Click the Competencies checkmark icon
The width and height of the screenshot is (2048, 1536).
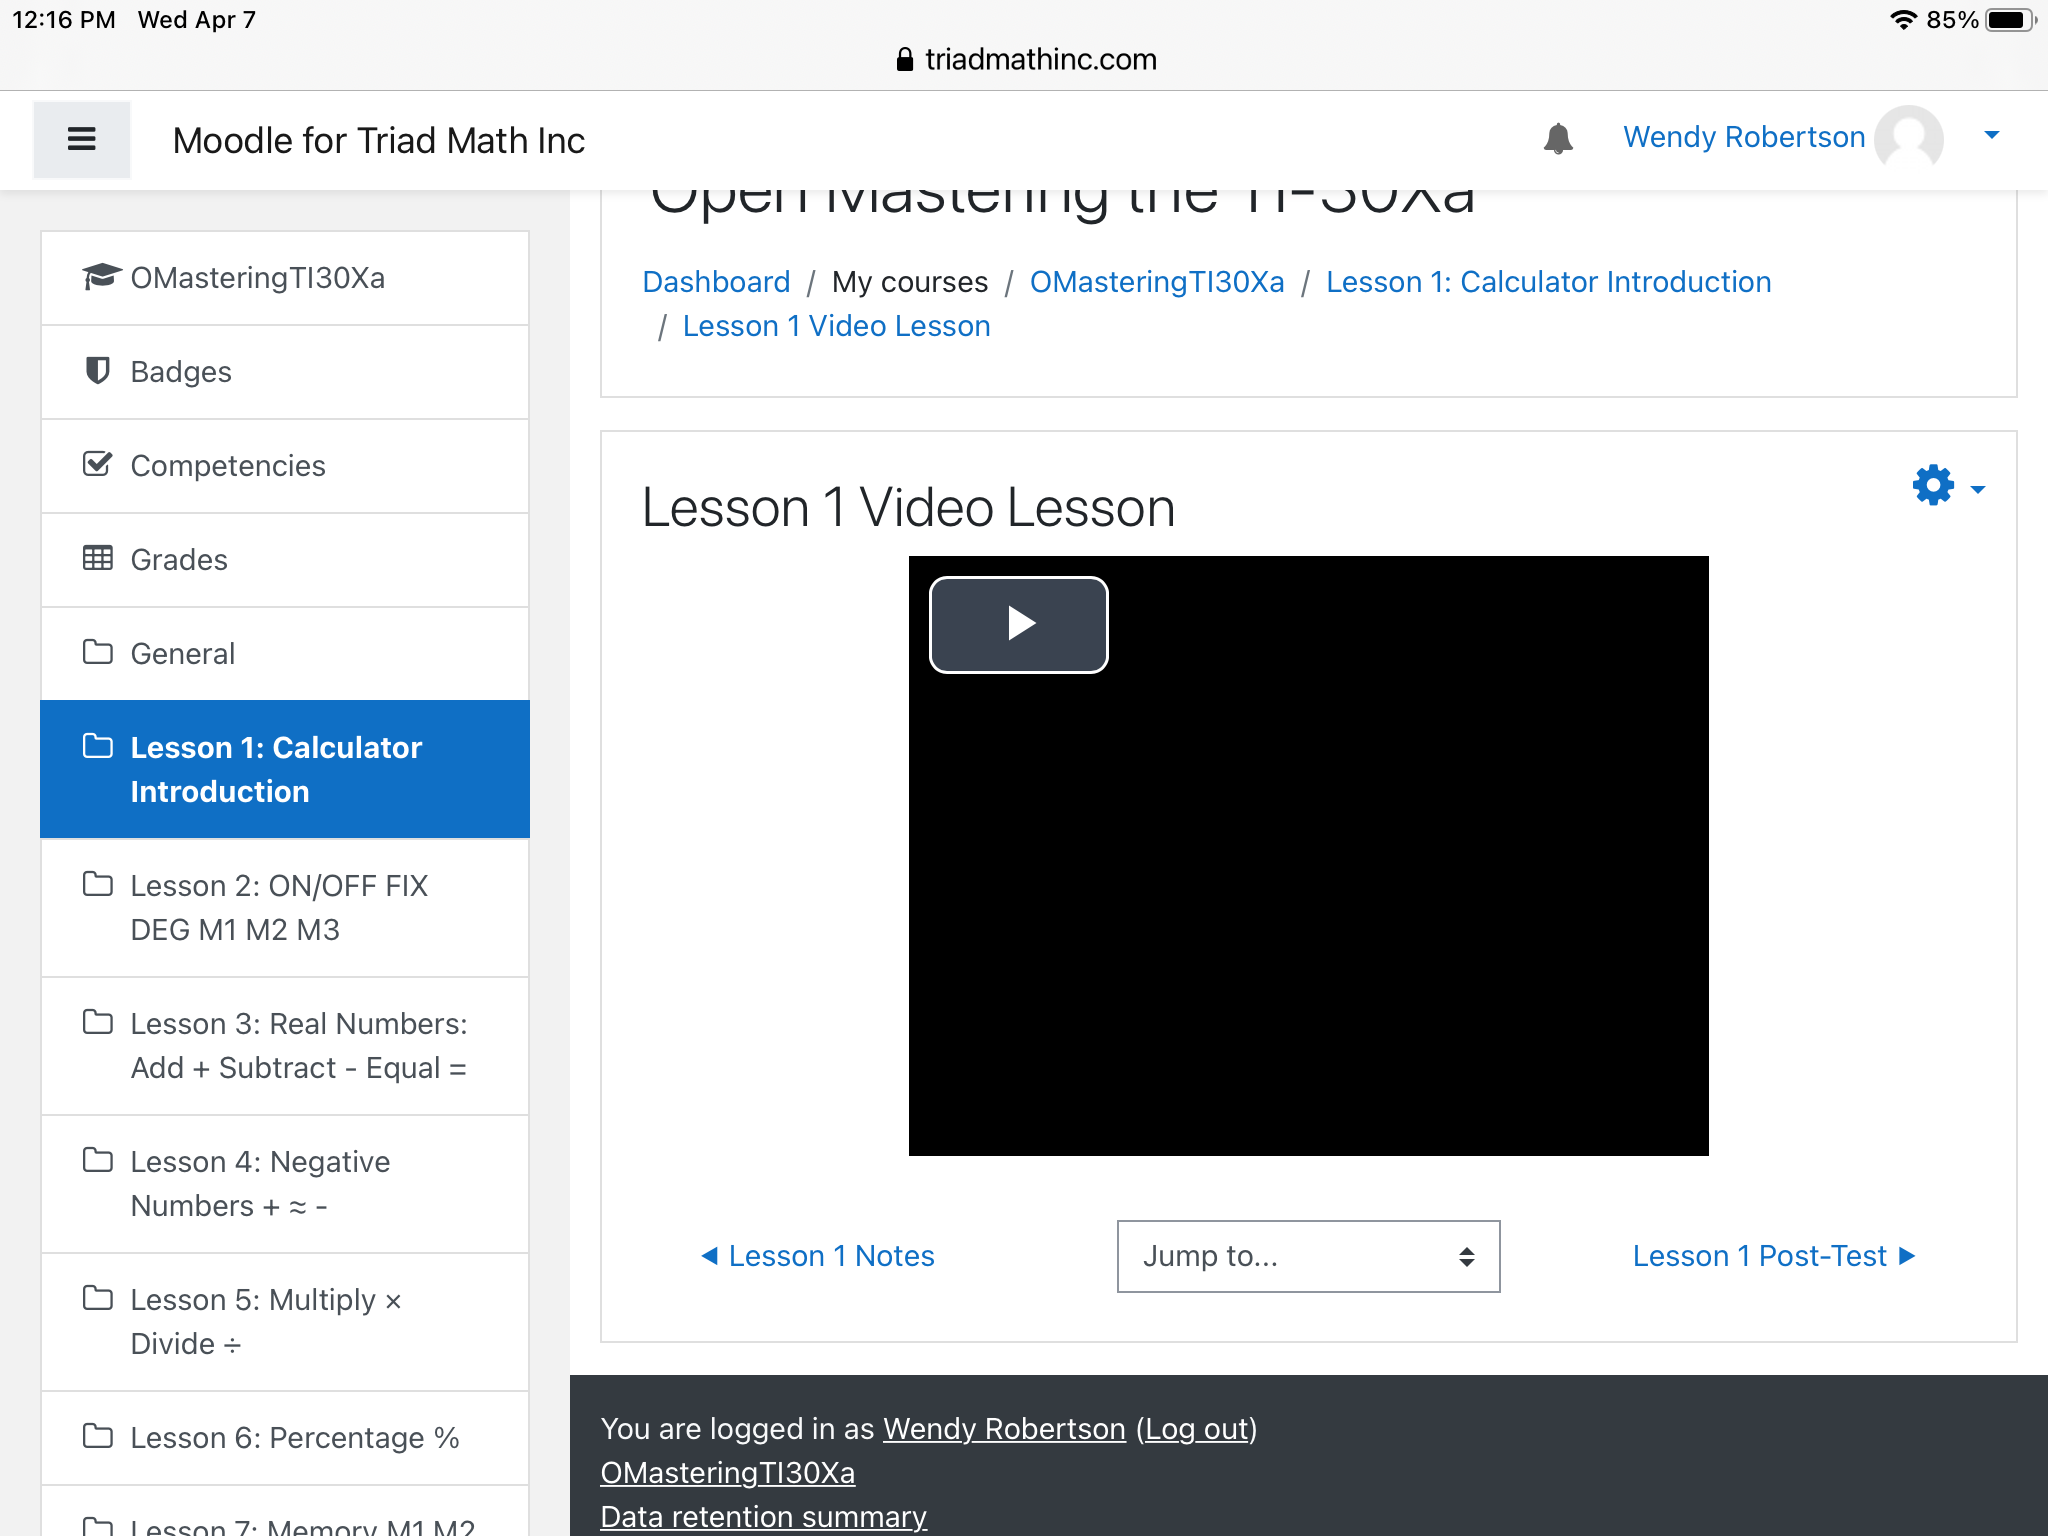pyautogui.click(x=97, y=464)
